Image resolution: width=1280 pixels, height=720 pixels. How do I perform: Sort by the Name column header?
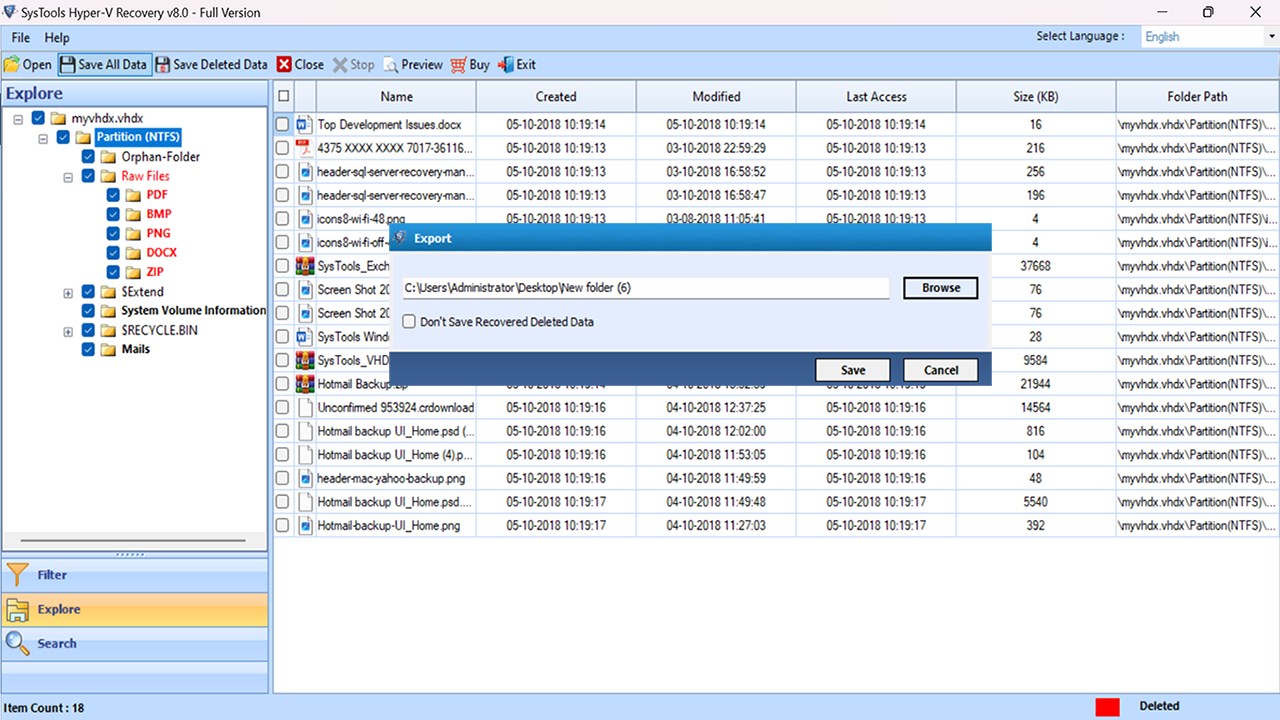click(396, 97)
